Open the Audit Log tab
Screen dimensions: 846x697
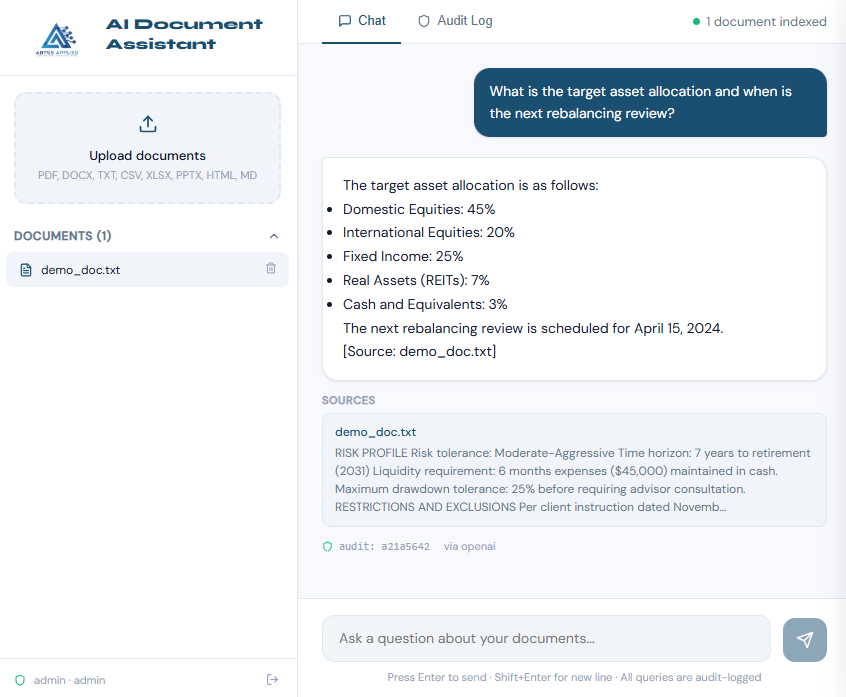[455, 21]
